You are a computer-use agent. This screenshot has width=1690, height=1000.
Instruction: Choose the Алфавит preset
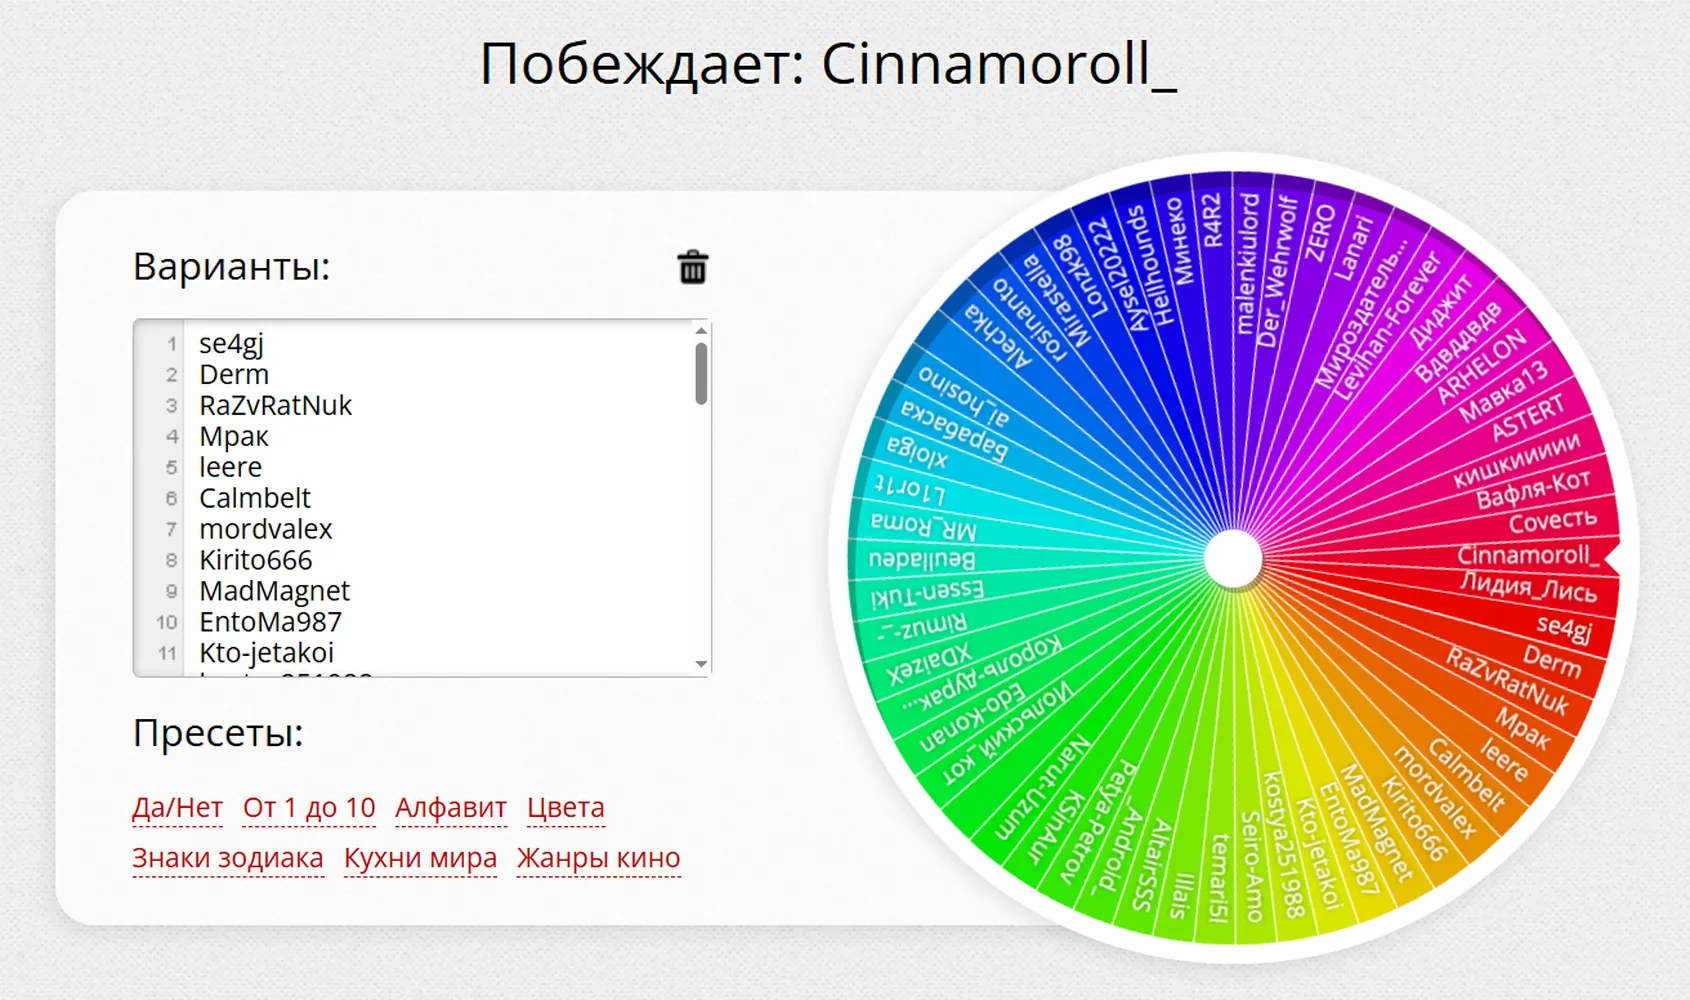point(451,807)
